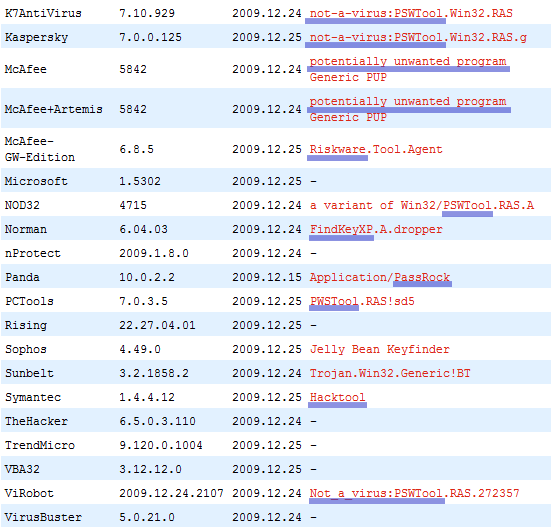552x527 pixels.
Task: Click McAfee's potentially unwanted program result
Action: [x=408, y=61]
